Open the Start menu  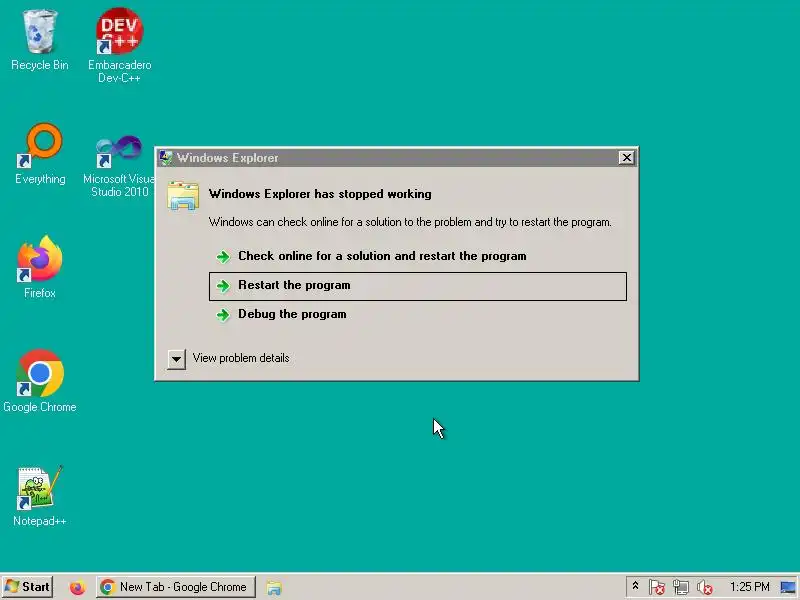click(28, 587)
